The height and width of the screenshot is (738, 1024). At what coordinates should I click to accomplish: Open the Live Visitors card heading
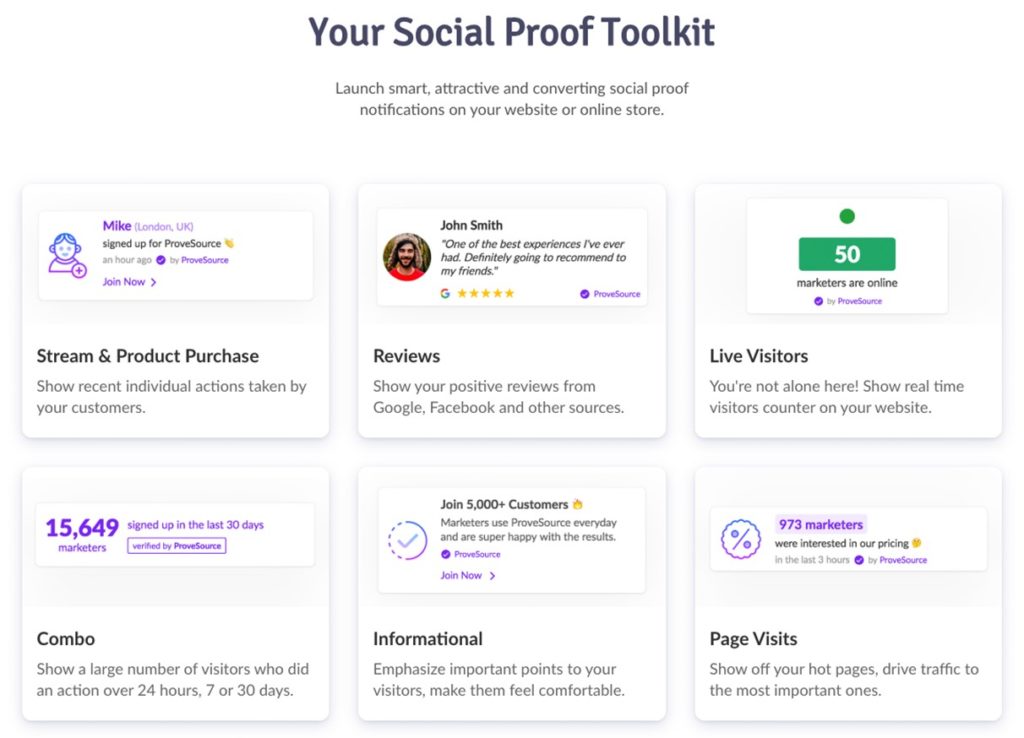click(x=759, y=356)
